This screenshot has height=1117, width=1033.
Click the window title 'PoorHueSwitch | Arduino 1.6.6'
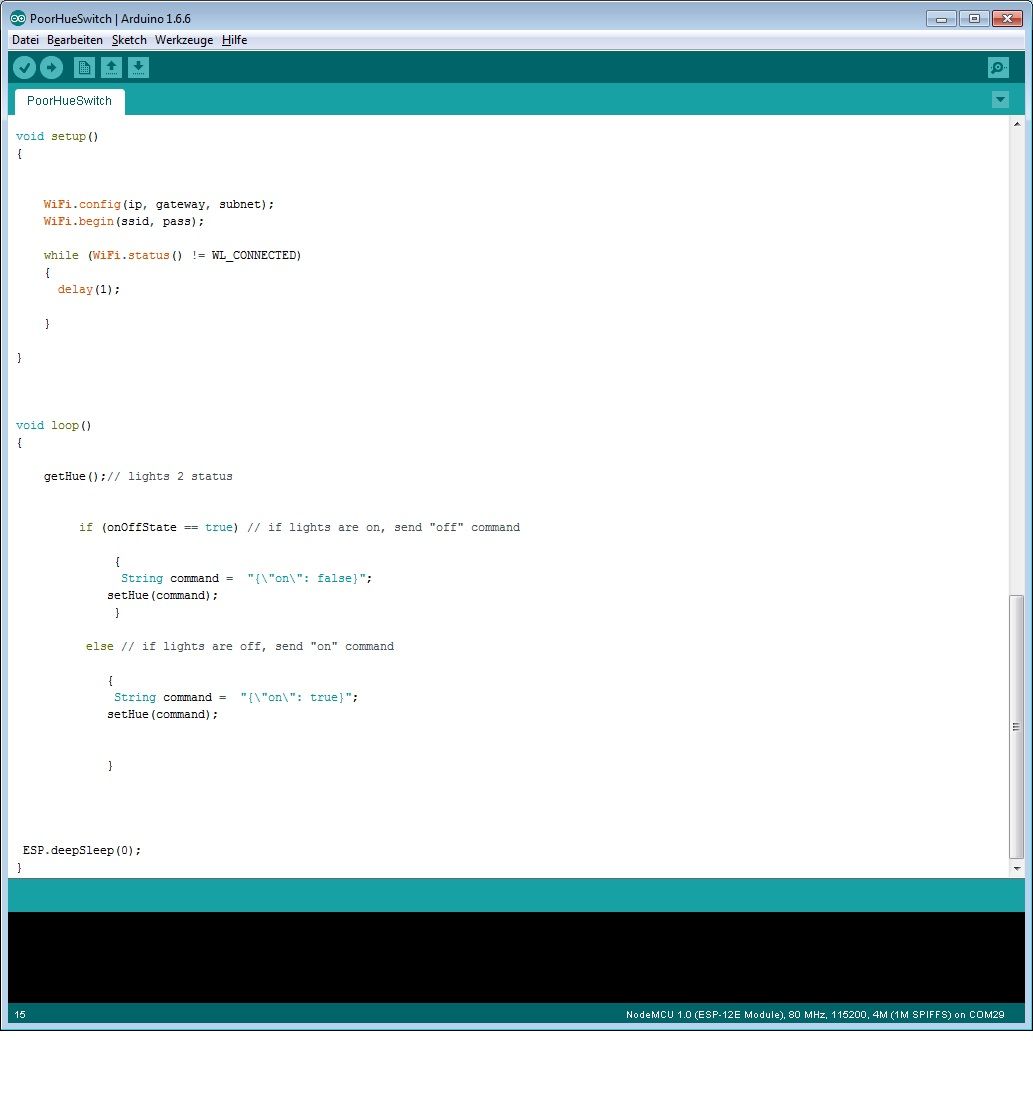click(x=110, y=19)
